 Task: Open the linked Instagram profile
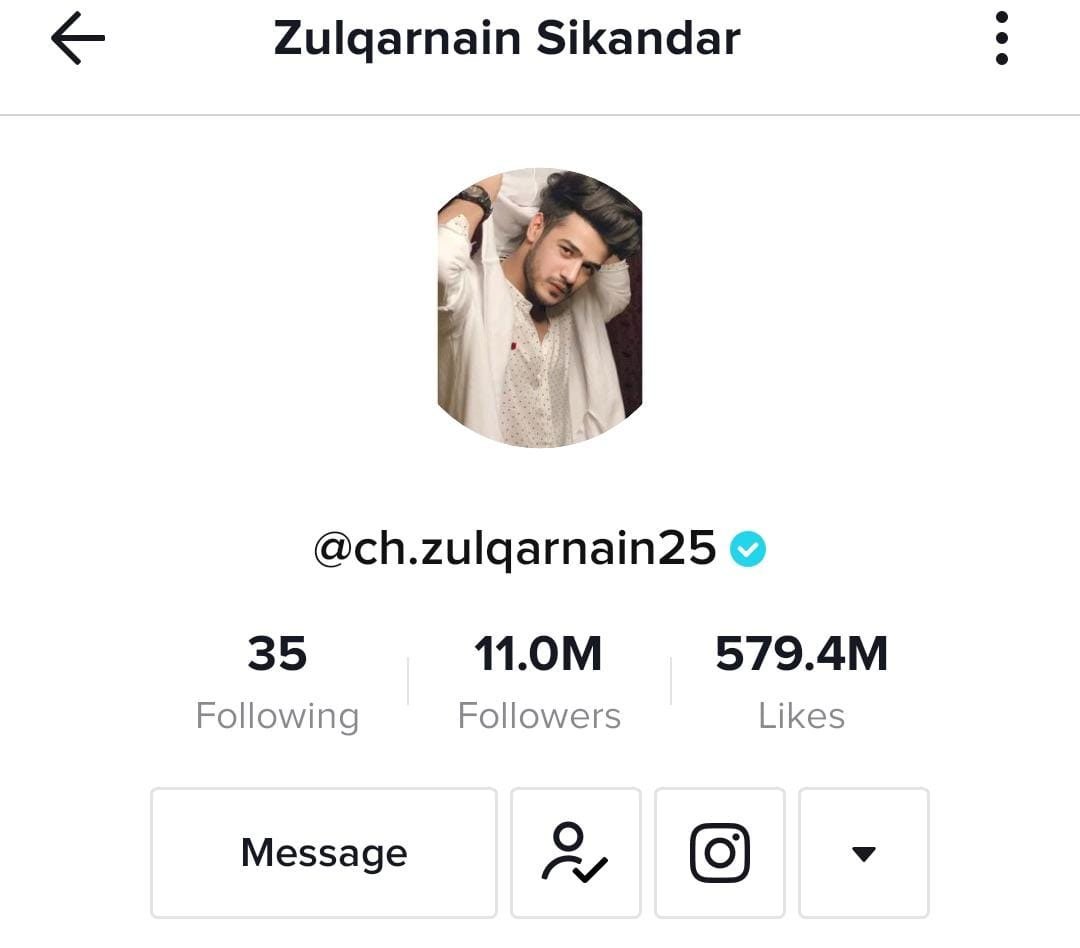[x=720, y=853]
